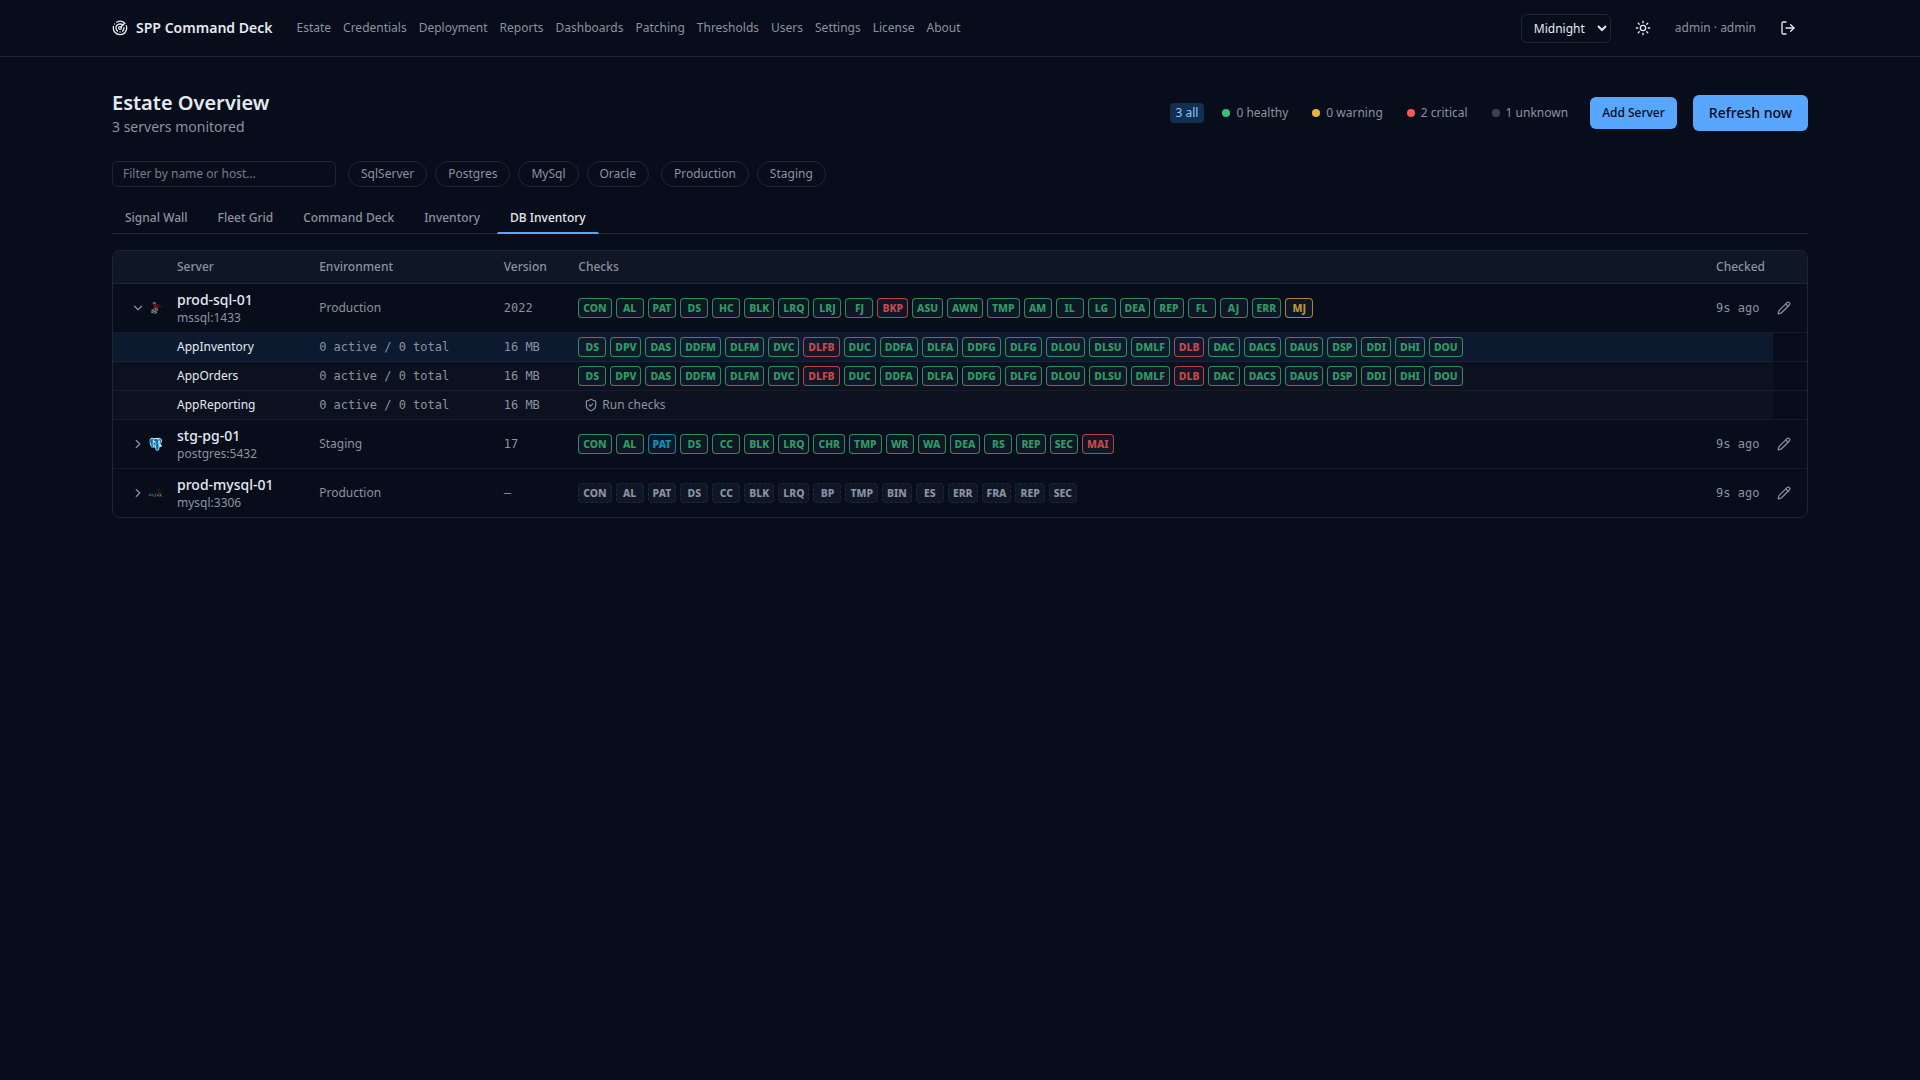The height and width of the screenshot is (1080, 1920).
Task: Click the logout icon
Action: tap(1788, 28)
